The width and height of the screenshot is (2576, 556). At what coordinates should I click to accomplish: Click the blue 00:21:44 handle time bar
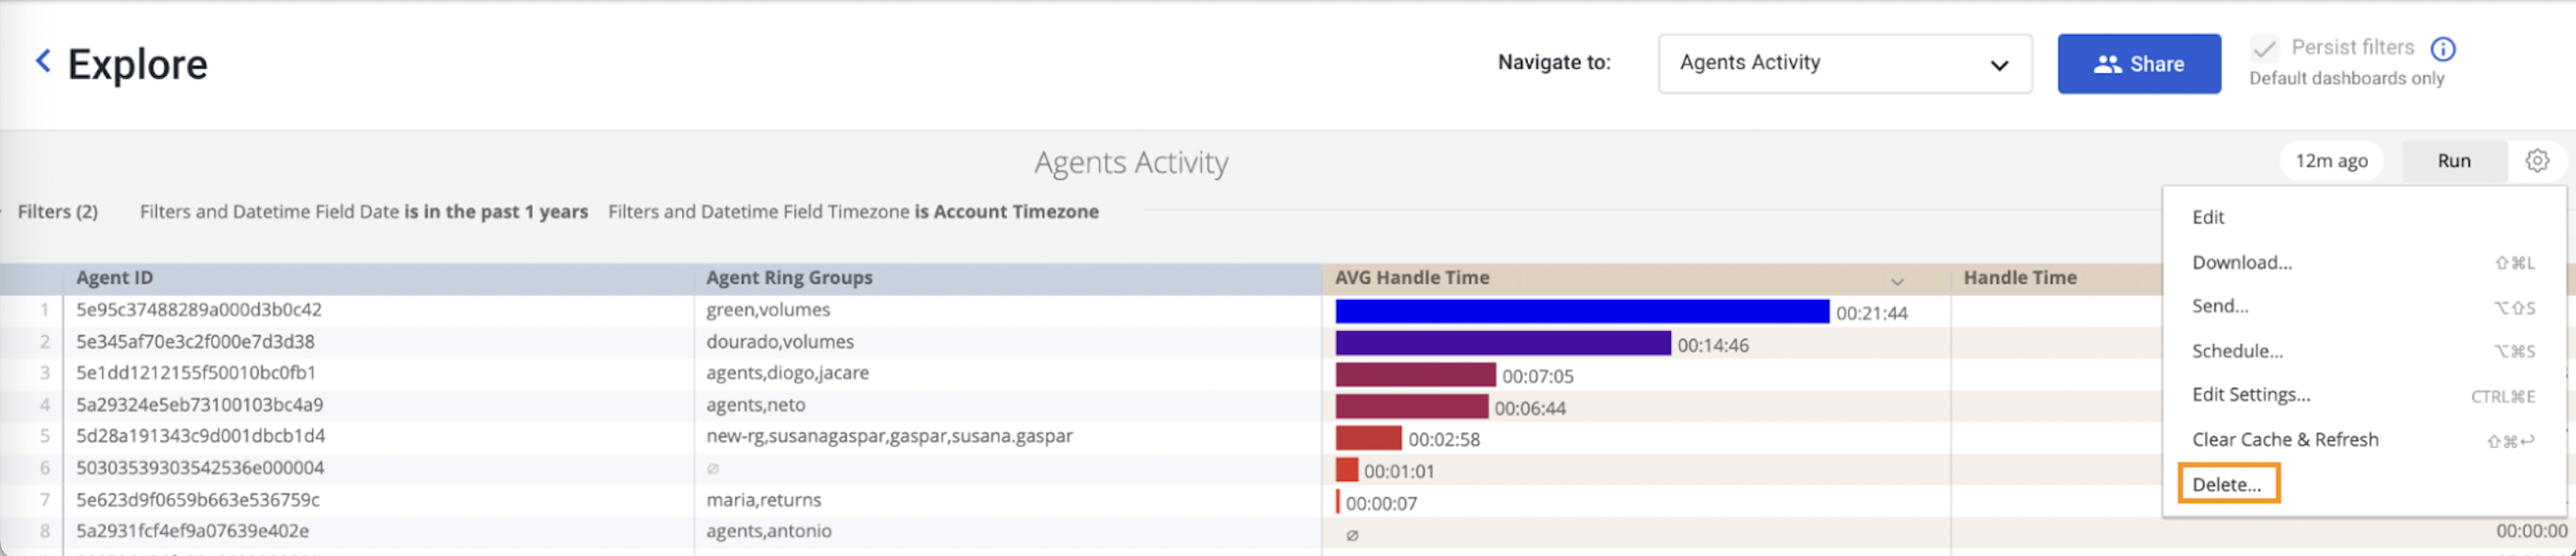point(1582,312)
